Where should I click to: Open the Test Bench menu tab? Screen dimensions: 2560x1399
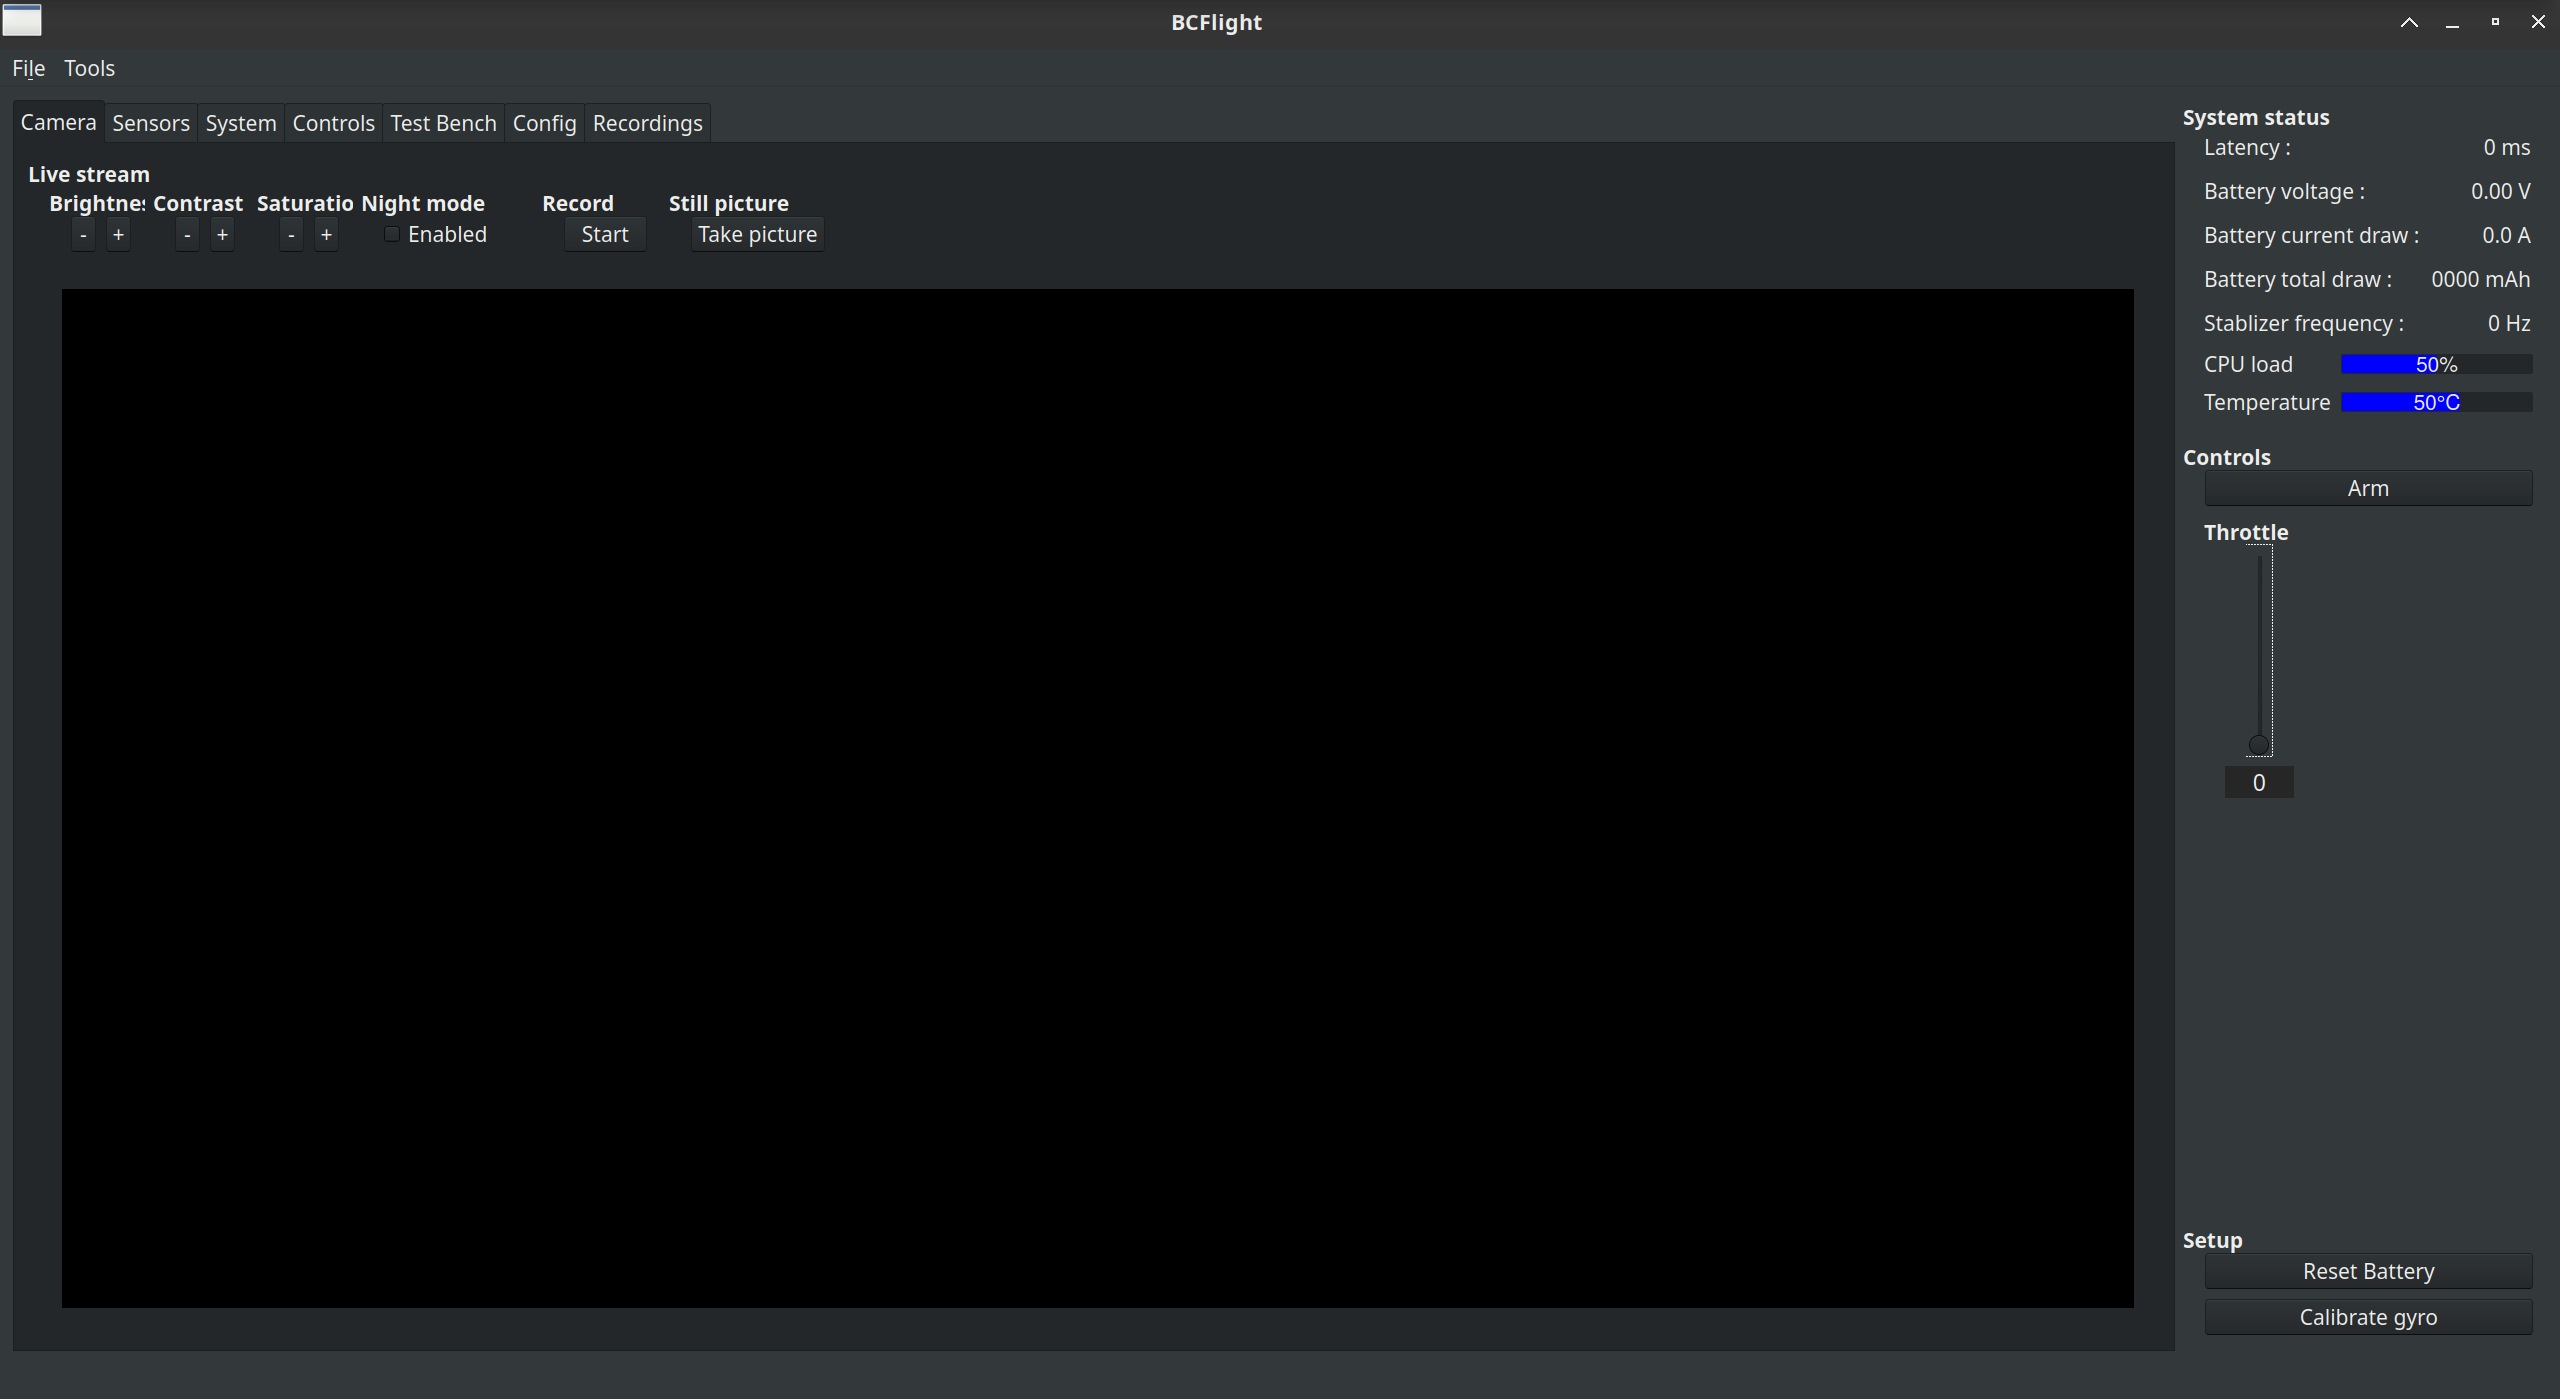(441, 122)
